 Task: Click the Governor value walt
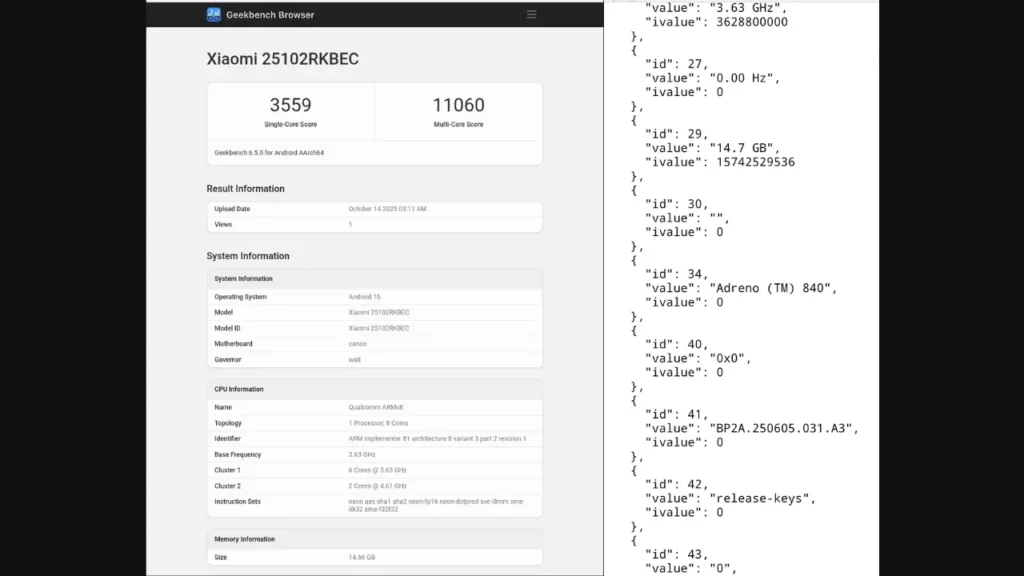[355, 359]
